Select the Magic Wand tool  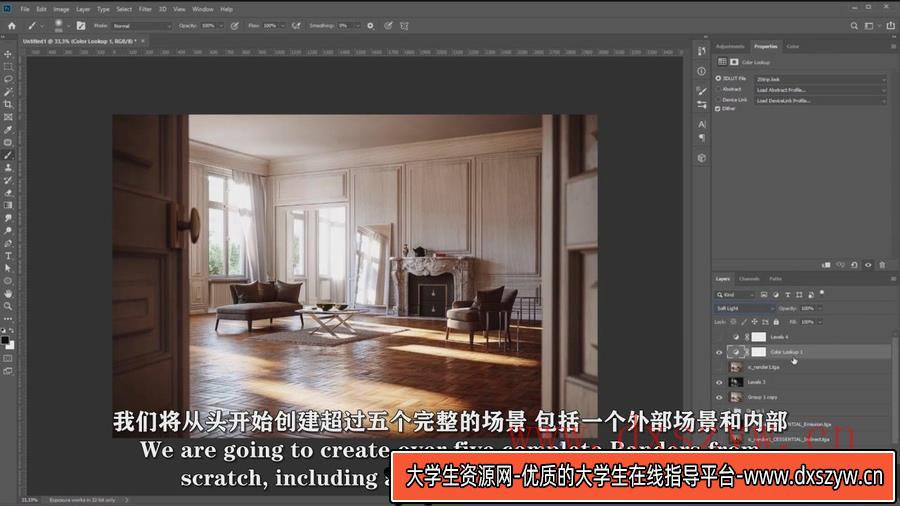(8, 92)
